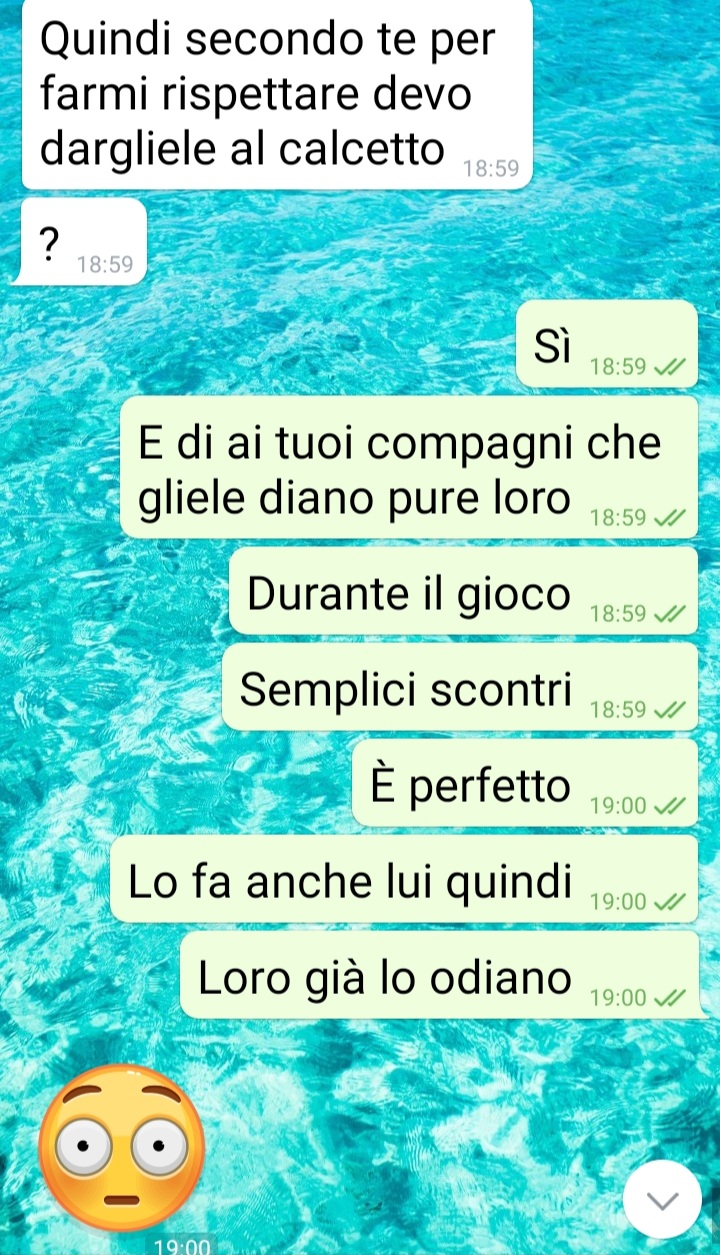This screenshot has width=720, height=1255.
Task: Tap the flushed face emoji message
Action: click(x=121, y=1147)
